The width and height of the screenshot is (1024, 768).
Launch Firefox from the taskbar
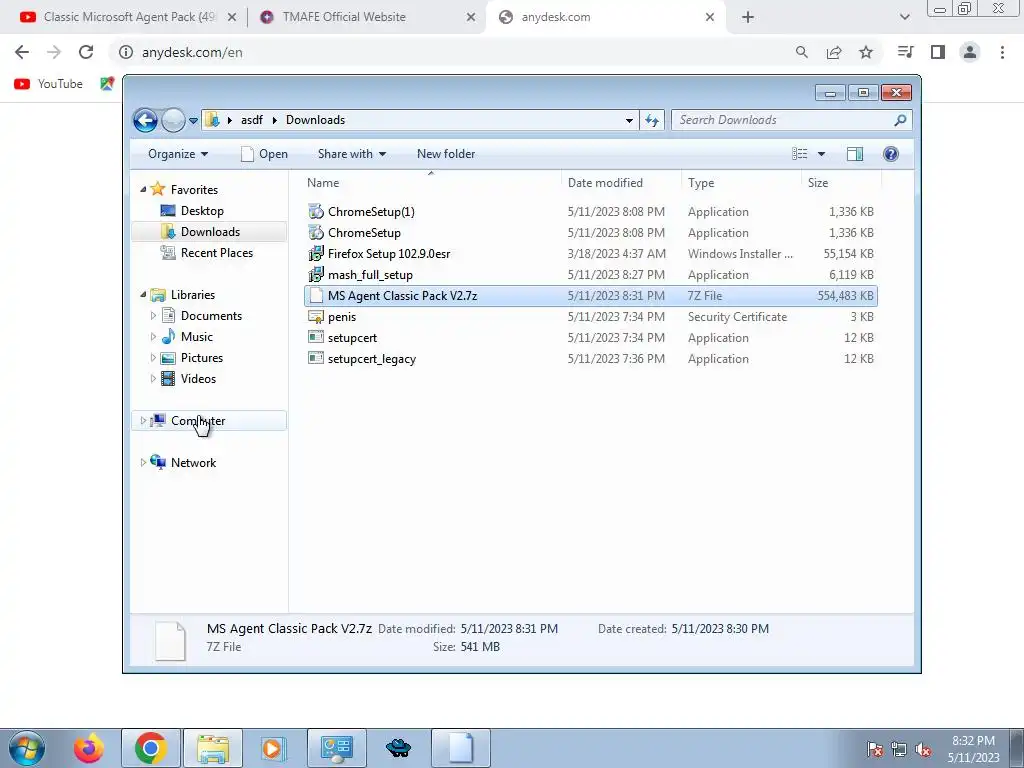click(x=88, y=748)
